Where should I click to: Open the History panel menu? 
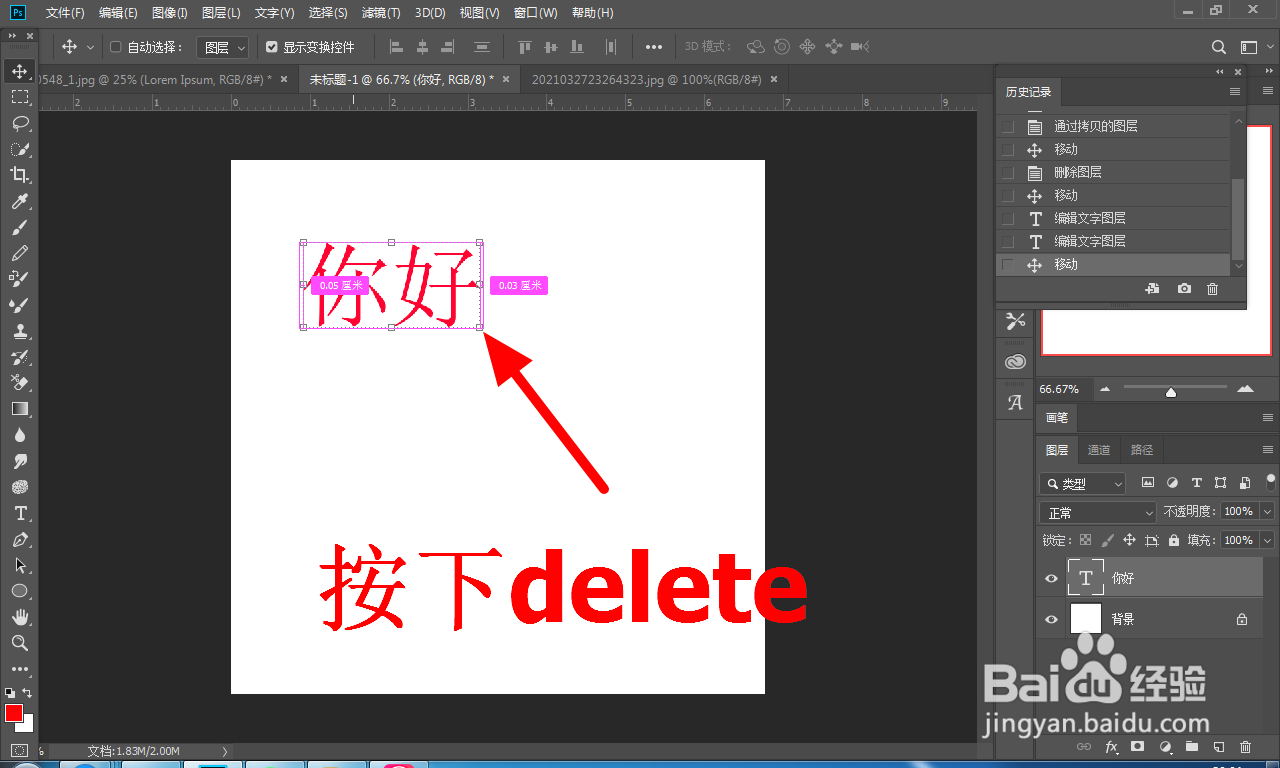[1235, 92]
